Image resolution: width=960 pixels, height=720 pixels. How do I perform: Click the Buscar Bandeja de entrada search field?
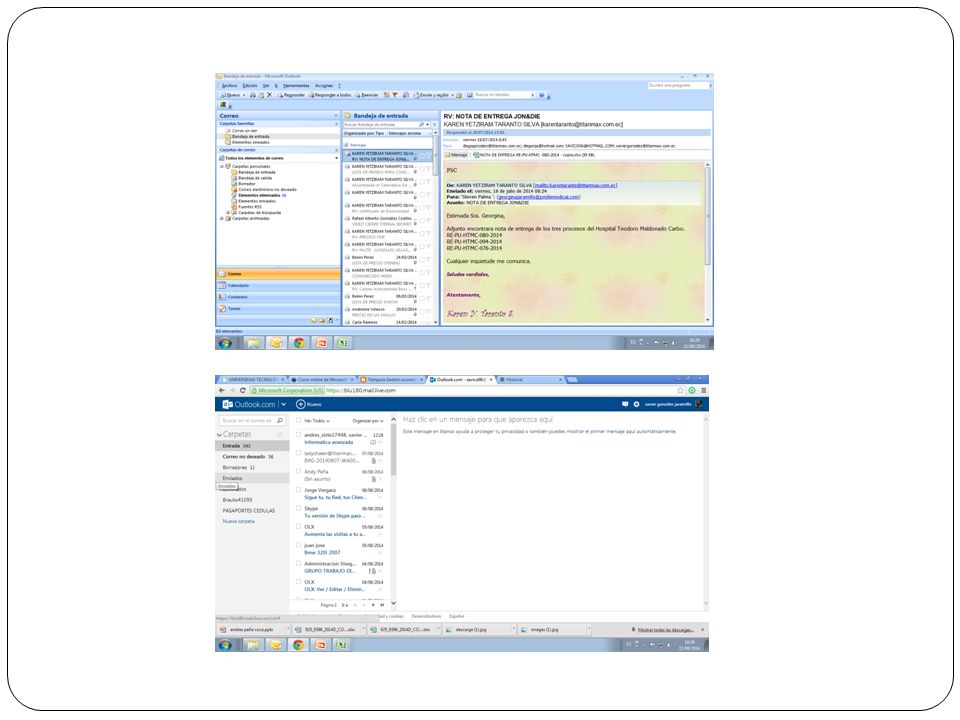(x=380, y=124)
